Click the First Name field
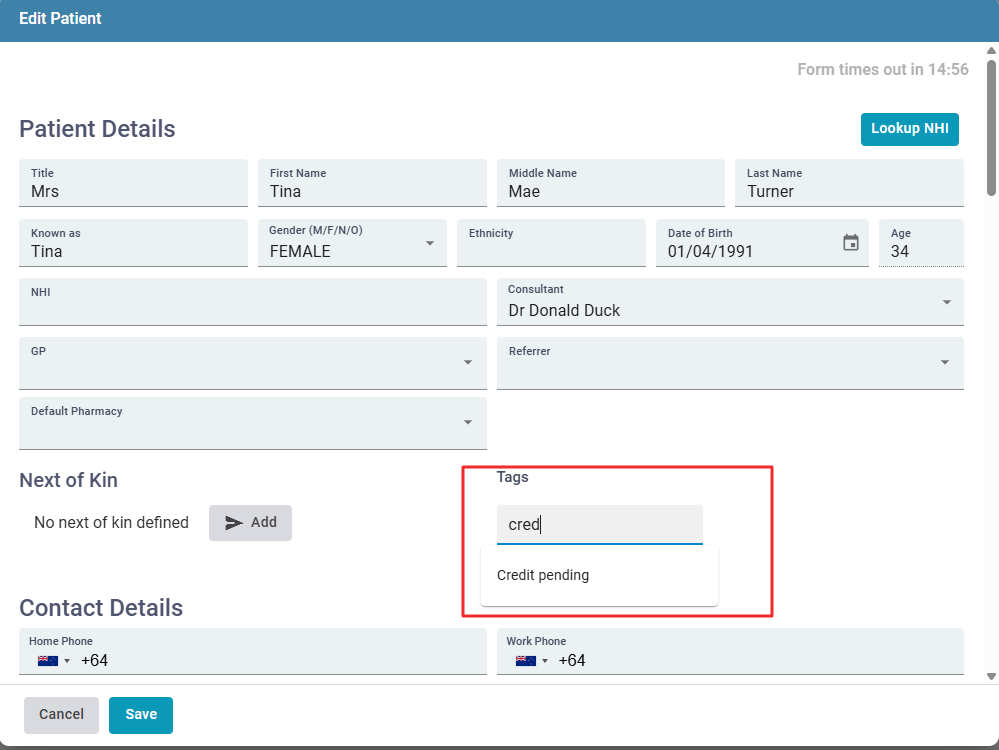 pos(371,191)
